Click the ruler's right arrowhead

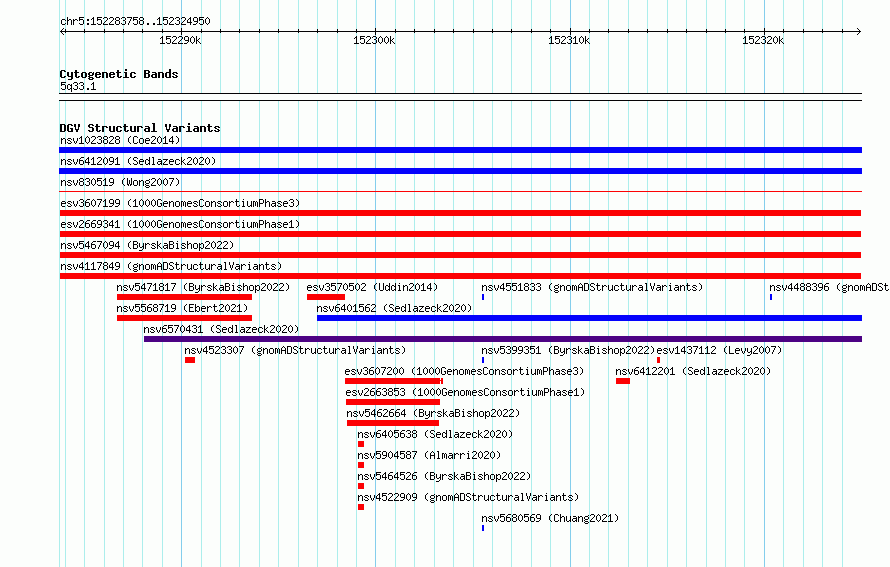click(859, 32)
